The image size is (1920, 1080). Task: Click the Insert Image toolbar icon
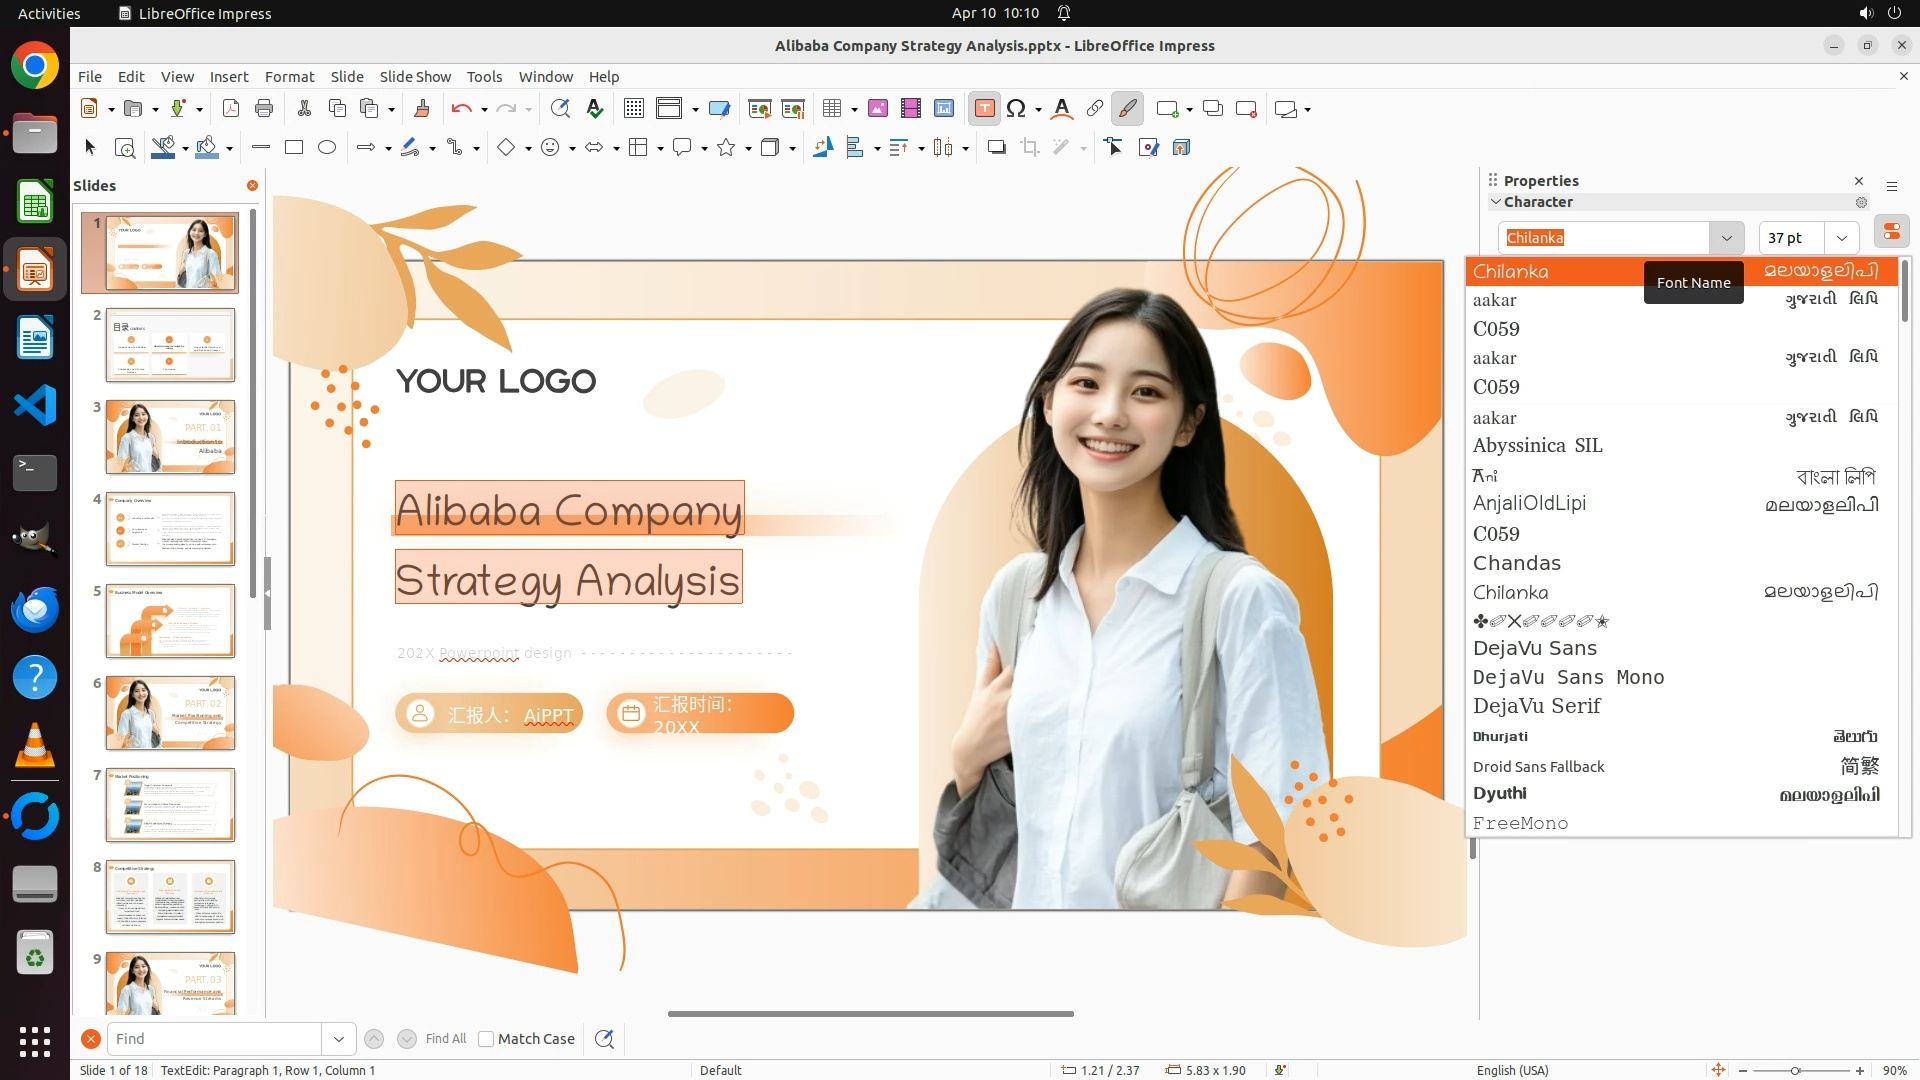[877, 109]
